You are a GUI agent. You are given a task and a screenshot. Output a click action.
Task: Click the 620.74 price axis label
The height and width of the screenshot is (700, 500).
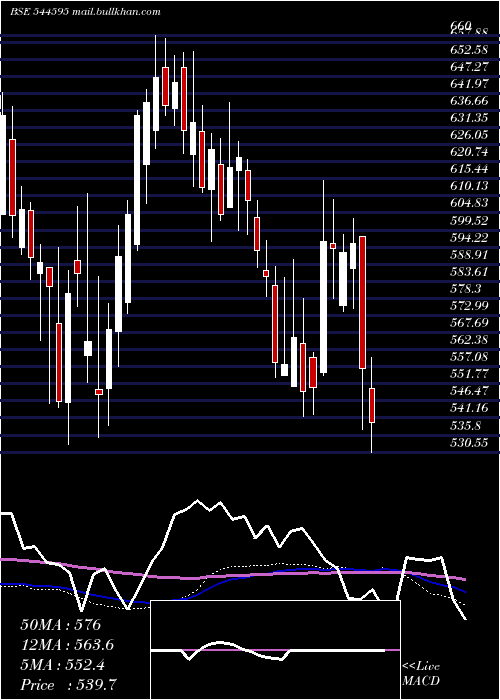[x=469, y=152]
